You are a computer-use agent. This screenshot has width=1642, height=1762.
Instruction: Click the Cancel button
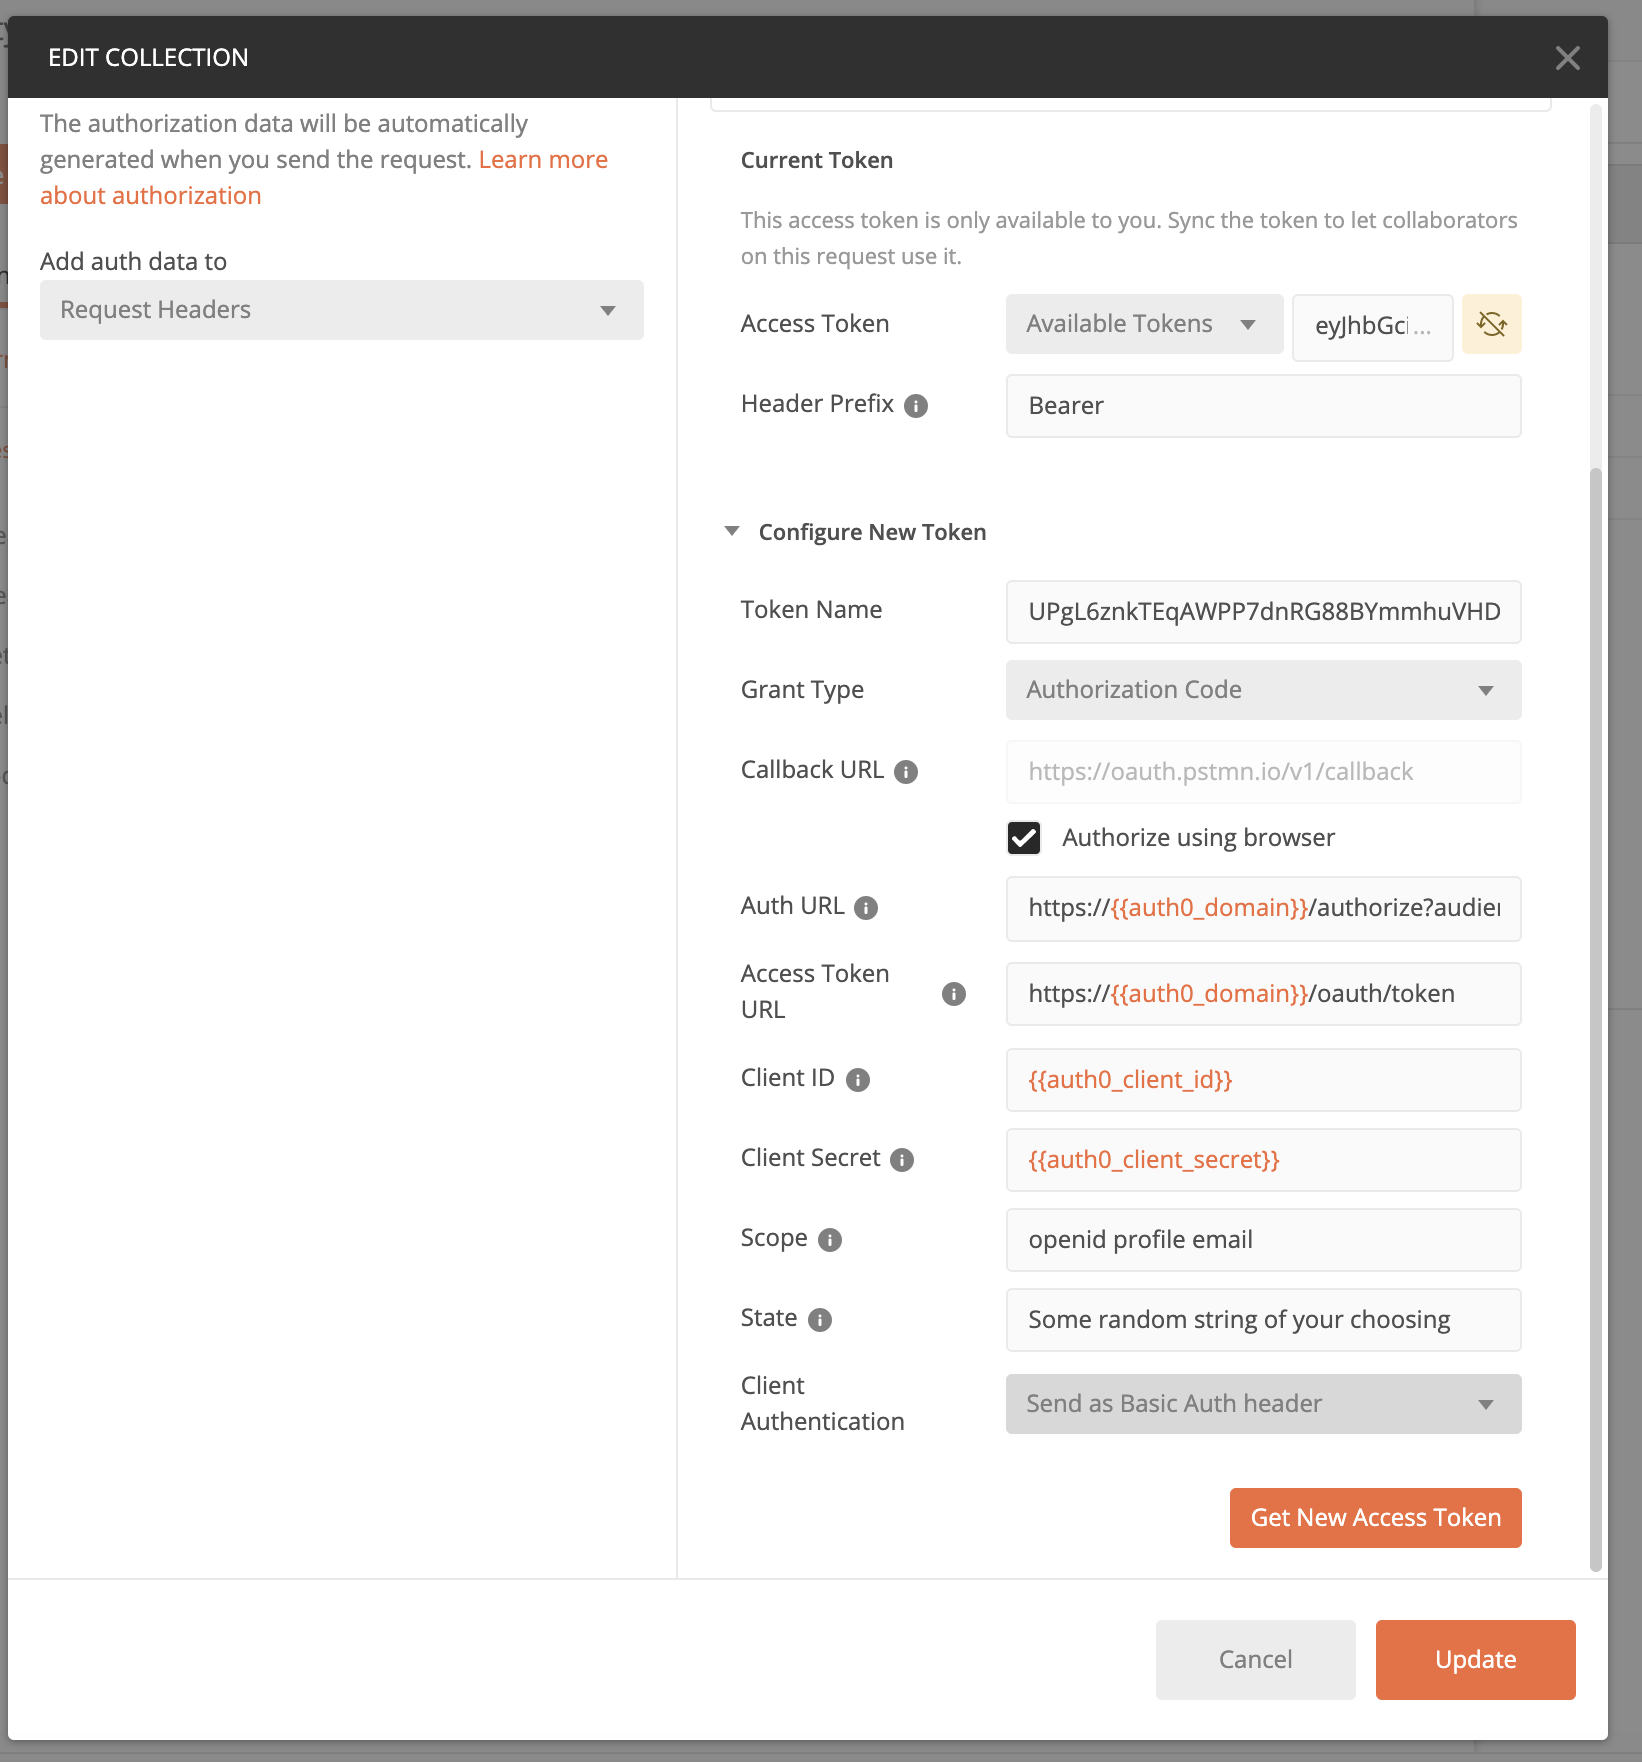1255,1660
